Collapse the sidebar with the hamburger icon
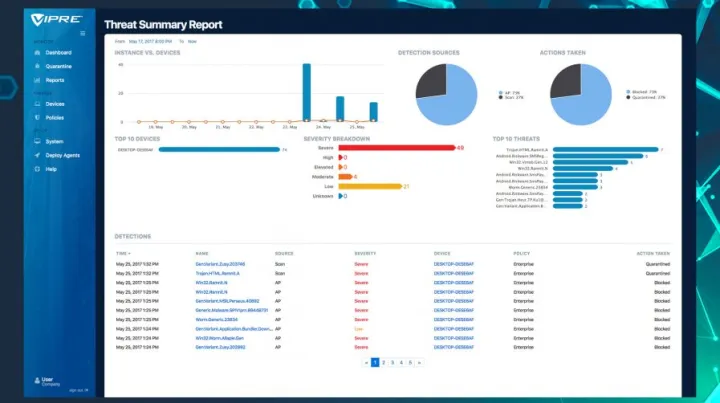The image size is (720, 403). click(x=82, y=33)
